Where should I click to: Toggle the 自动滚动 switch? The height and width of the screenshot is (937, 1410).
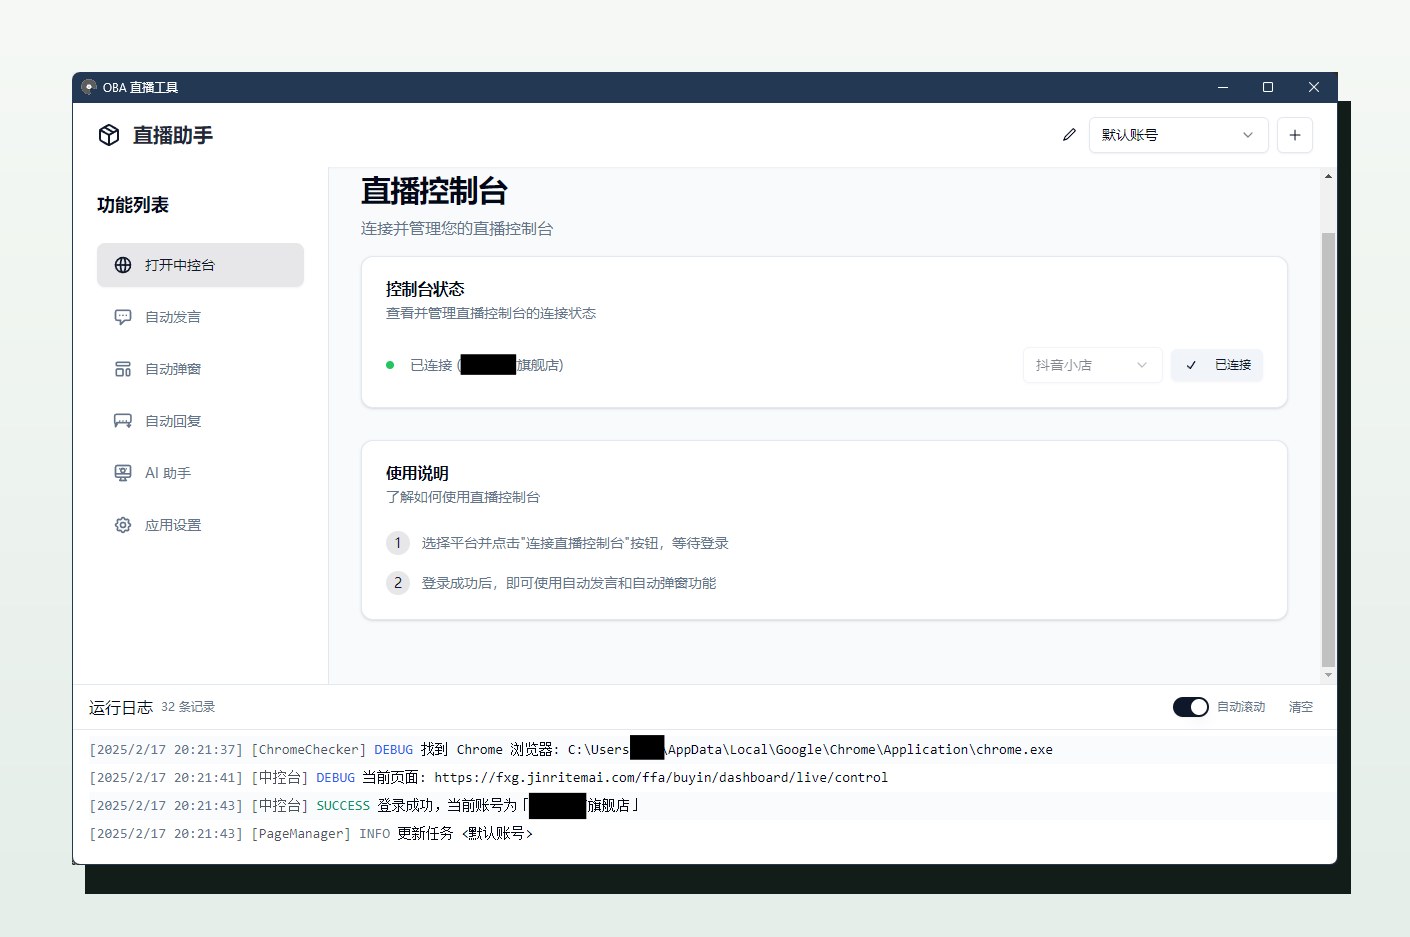(x=1191, y=707)
